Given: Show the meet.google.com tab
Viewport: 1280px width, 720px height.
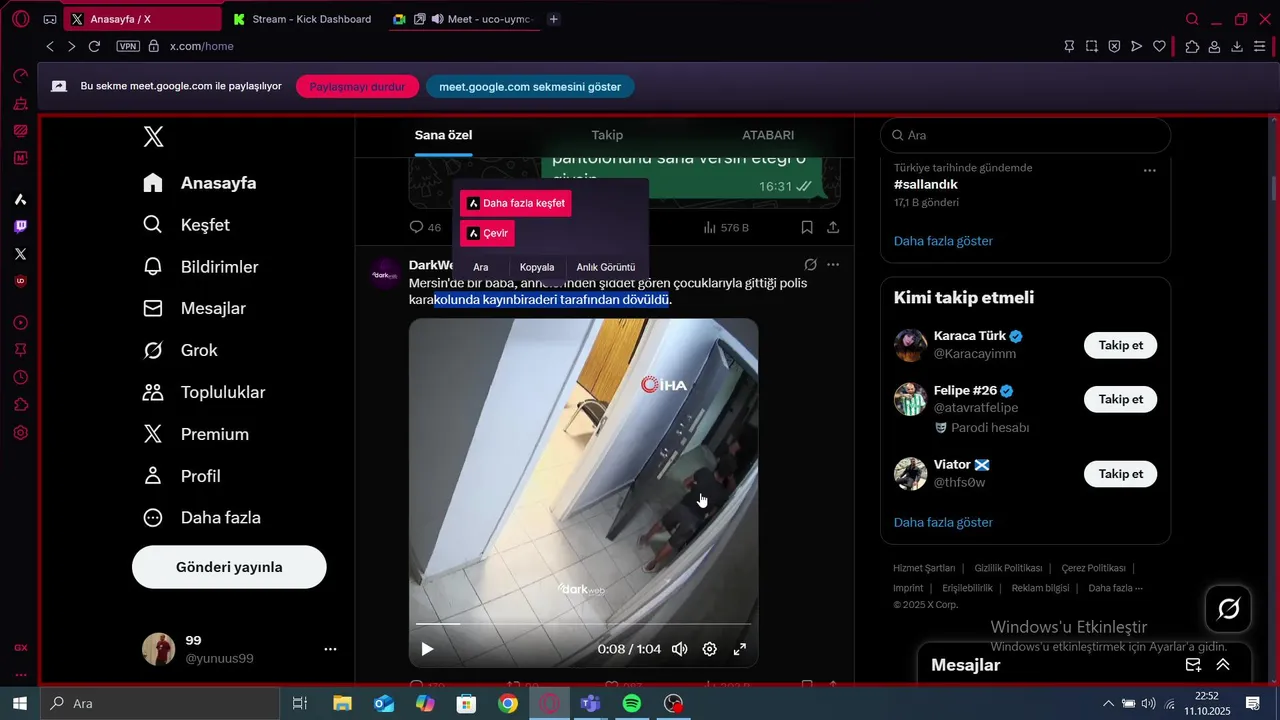Looking at the screenshot, I should 530,87.
